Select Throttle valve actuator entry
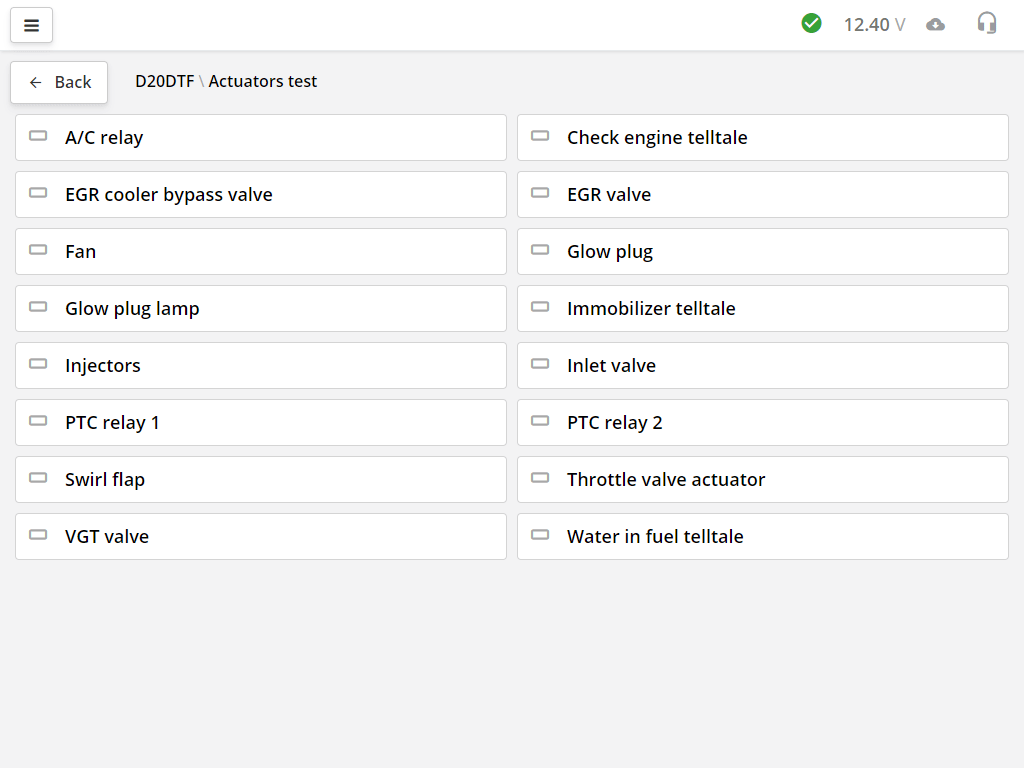Screen dimensions: 1024x768 [762, 479]
